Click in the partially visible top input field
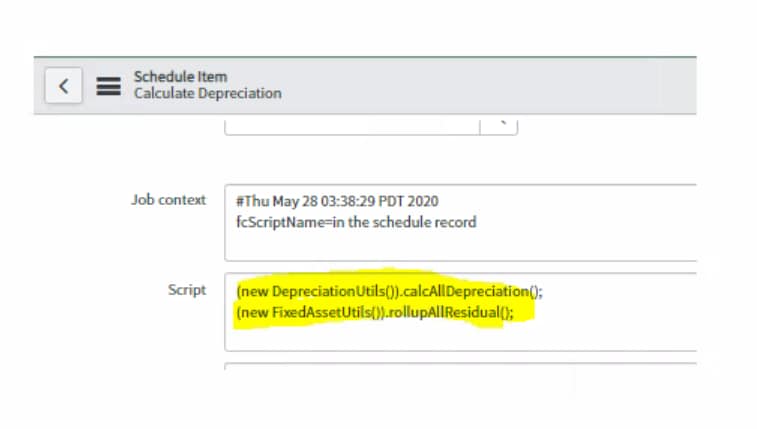757x429 pixels. pos(352,125)
